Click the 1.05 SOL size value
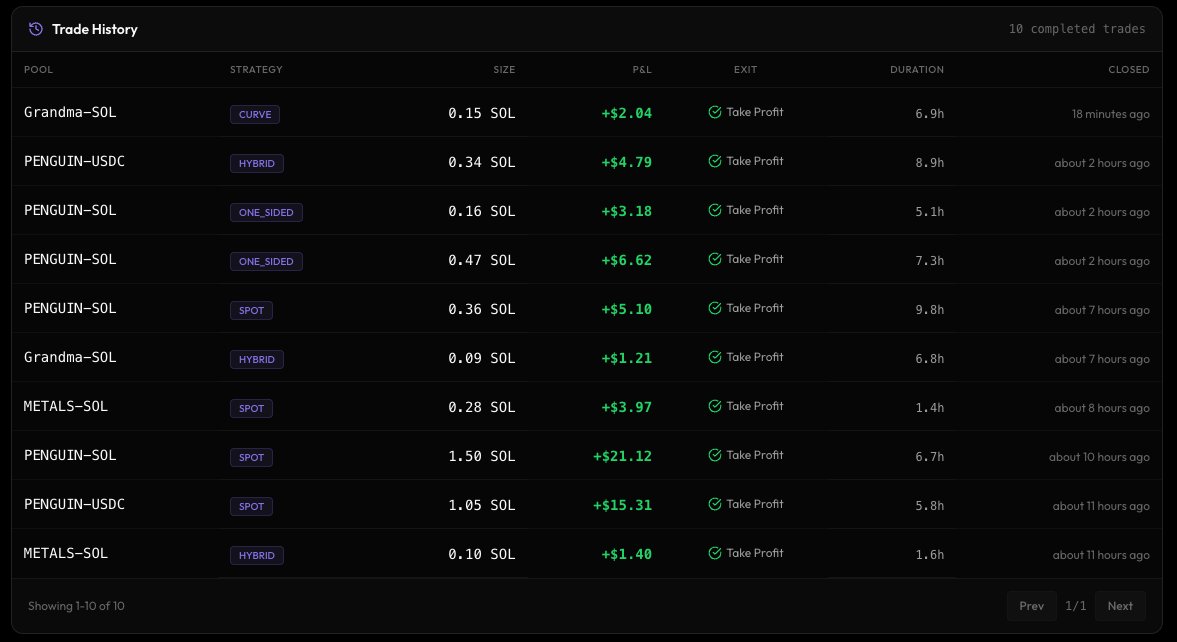 (x=481, y=505)
